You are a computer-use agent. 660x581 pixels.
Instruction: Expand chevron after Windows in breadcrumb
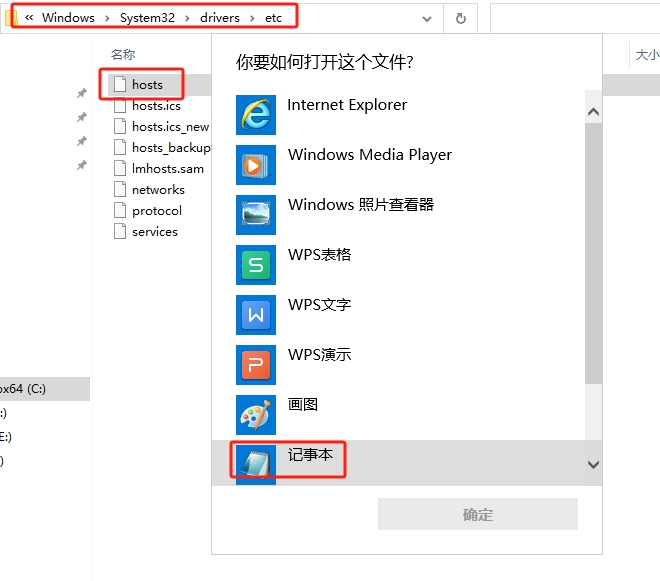click(107, 18)
